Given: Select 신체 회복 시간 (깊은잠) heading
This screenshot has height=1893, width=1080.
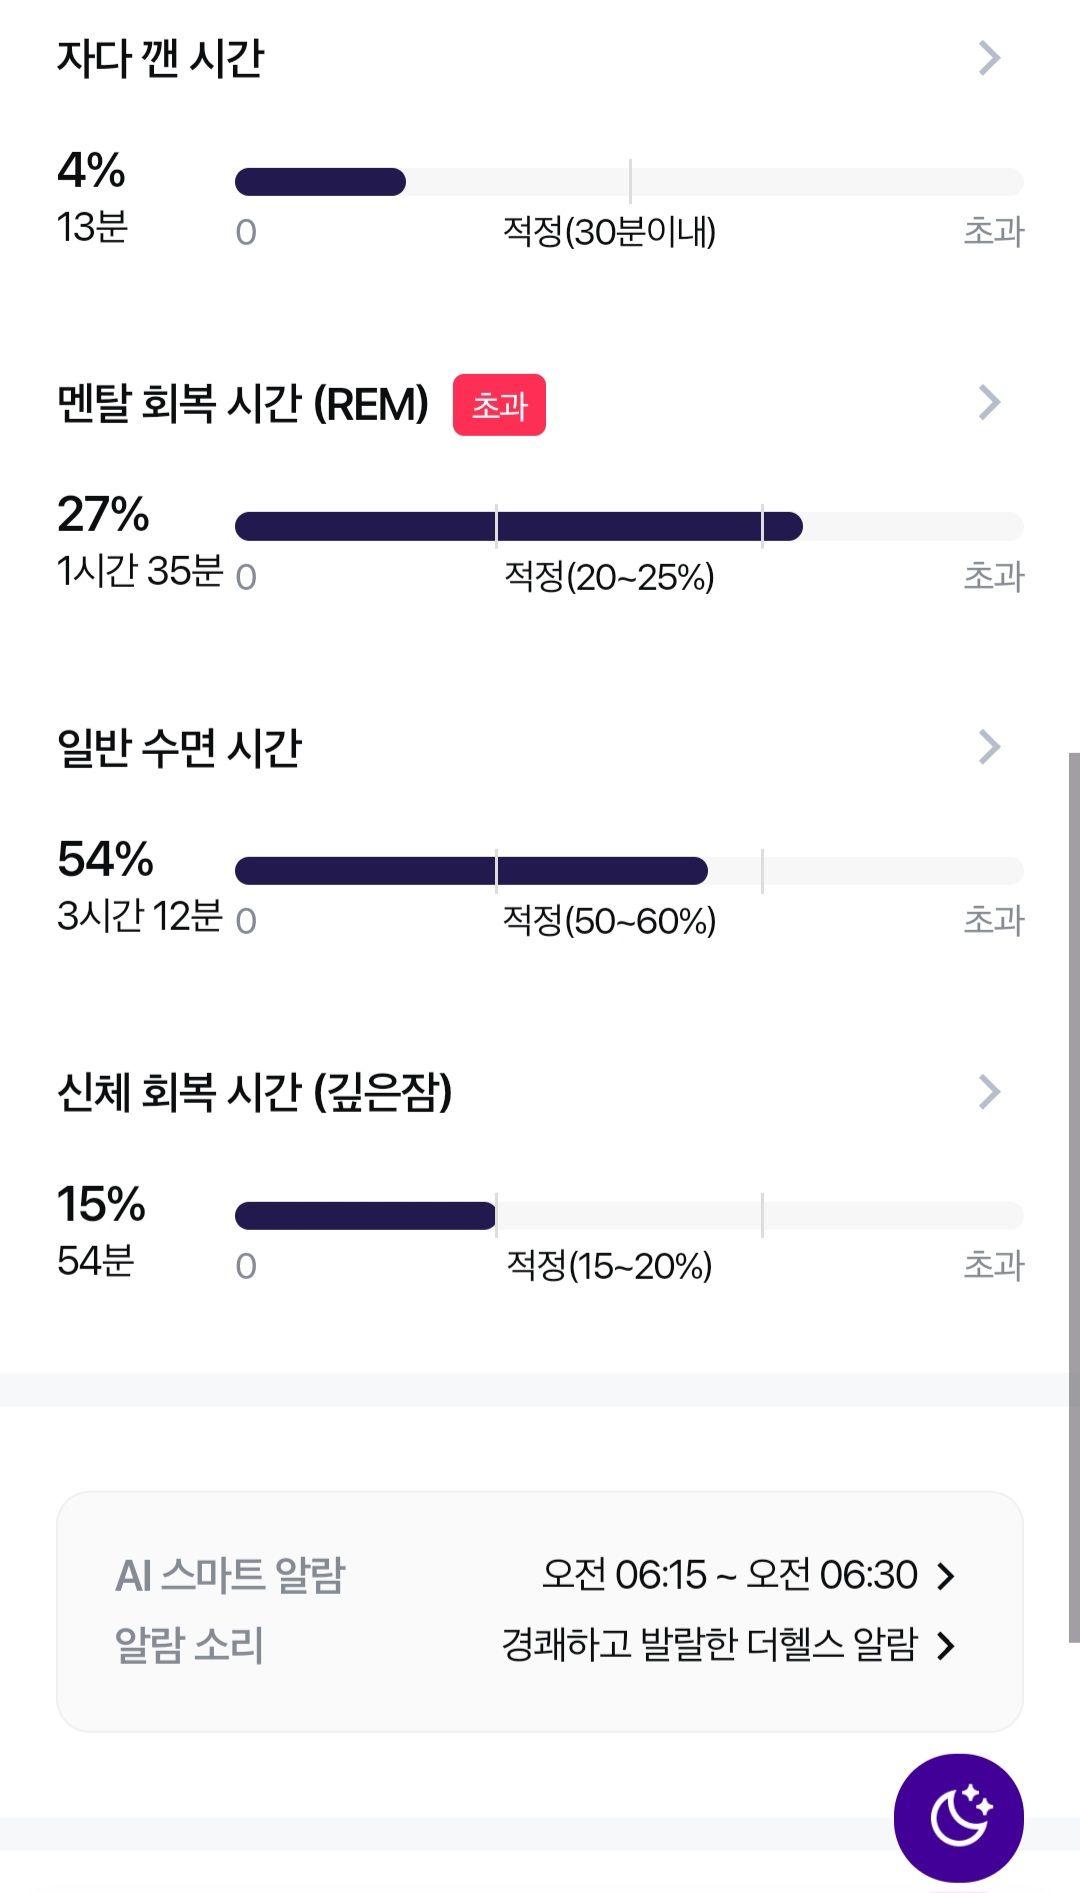Looking at the screenshot, I should click(255, 1092).
